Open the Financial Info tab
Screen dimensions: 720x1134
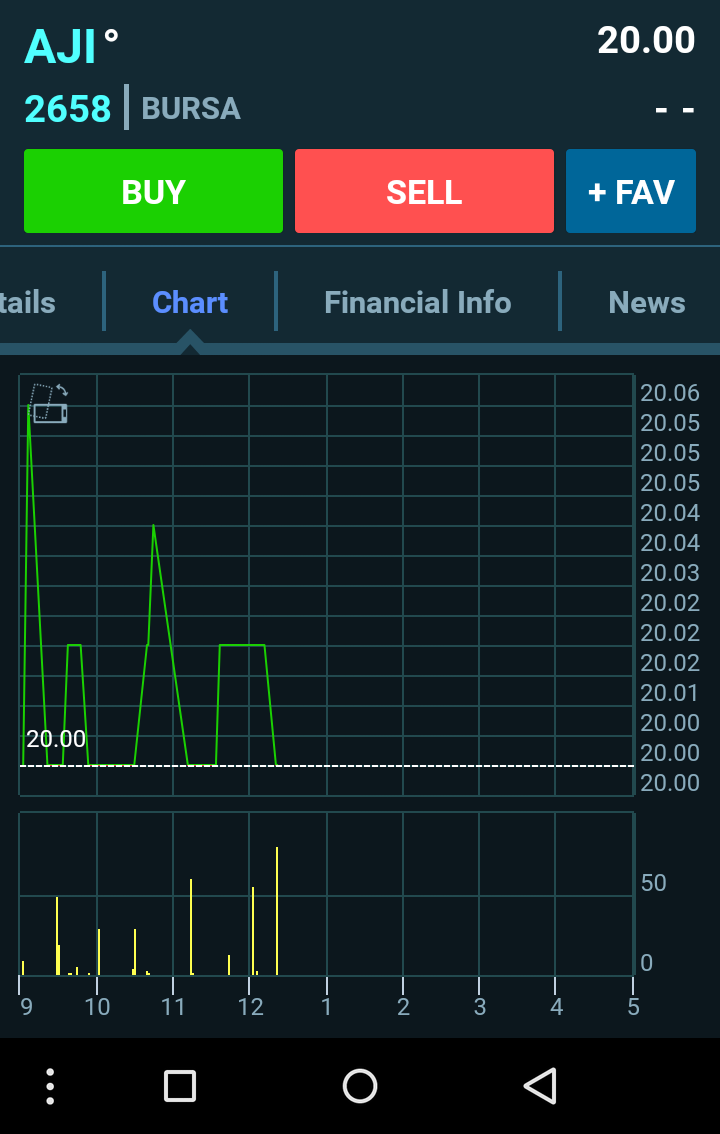coord(418,302)
